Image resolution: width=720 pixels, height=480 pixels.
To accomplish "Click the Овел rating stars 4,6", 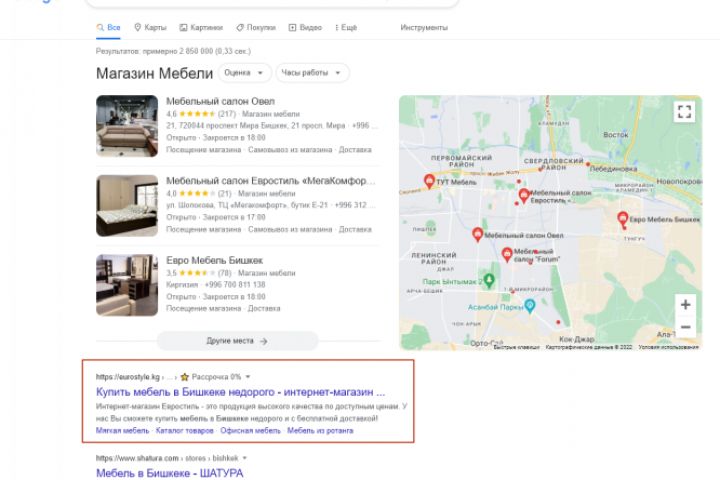I will [x=197, y=113].
